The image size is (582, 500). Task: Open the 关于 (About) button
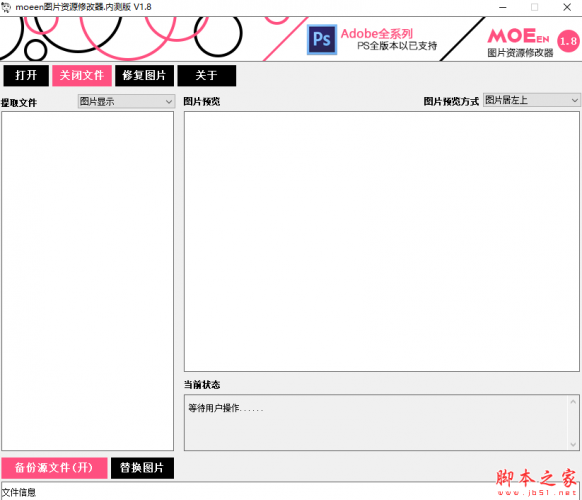tap(206, 76)
